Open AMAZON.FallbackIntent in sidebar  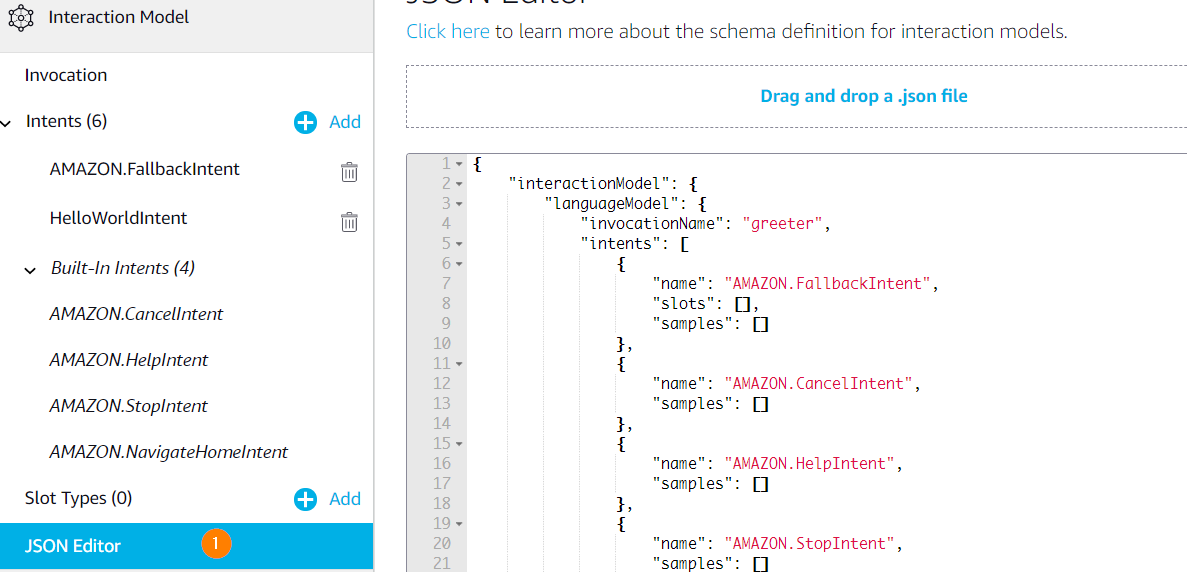145,169
